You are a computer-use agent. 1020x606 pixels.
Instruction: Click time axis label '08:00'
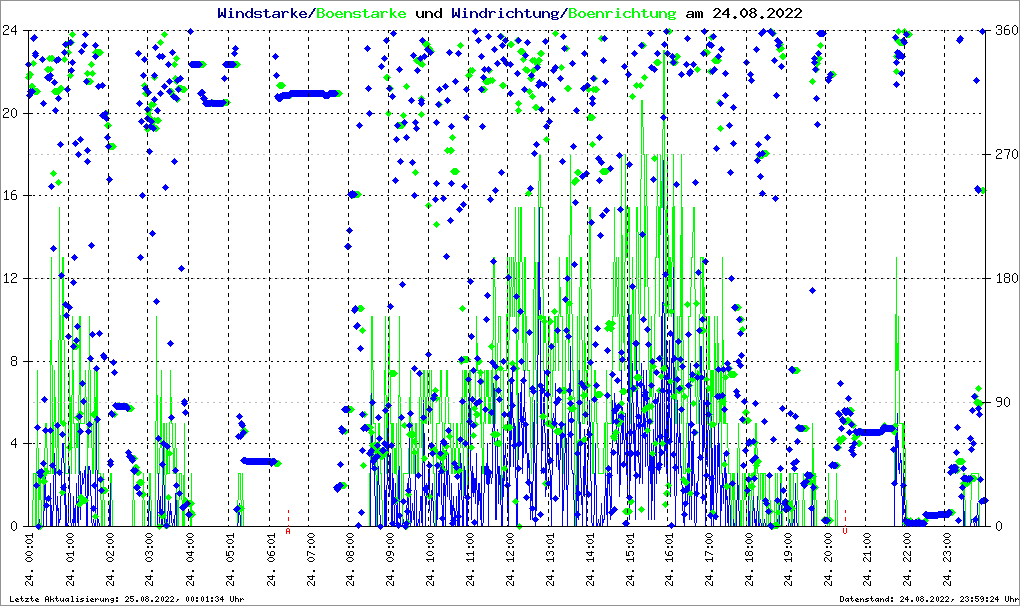coord(350,549)
